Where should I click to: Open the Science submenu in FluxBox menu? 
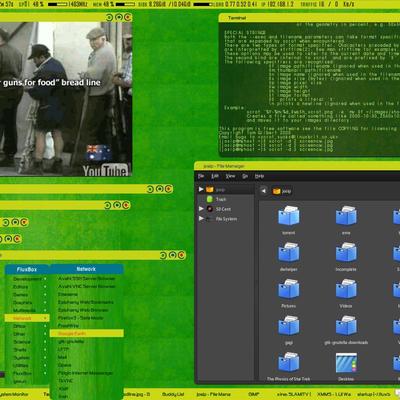[x=27, y=342]
